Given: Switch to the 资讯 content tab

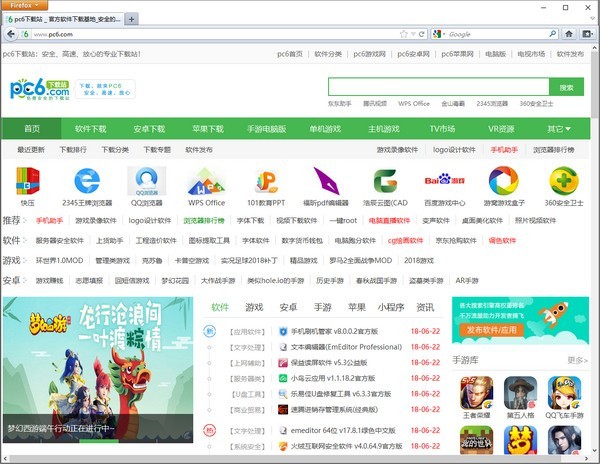Looking at the screenshot, I should pyautogui.click(x=425, y=307).
